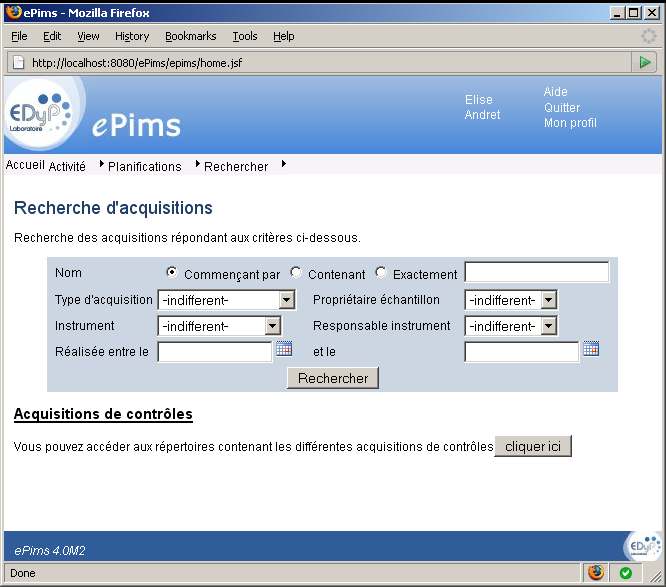Click the Firefox icon in status bar
The width and height of the screenshot is (666, 587).
click(x=596, y=573)
